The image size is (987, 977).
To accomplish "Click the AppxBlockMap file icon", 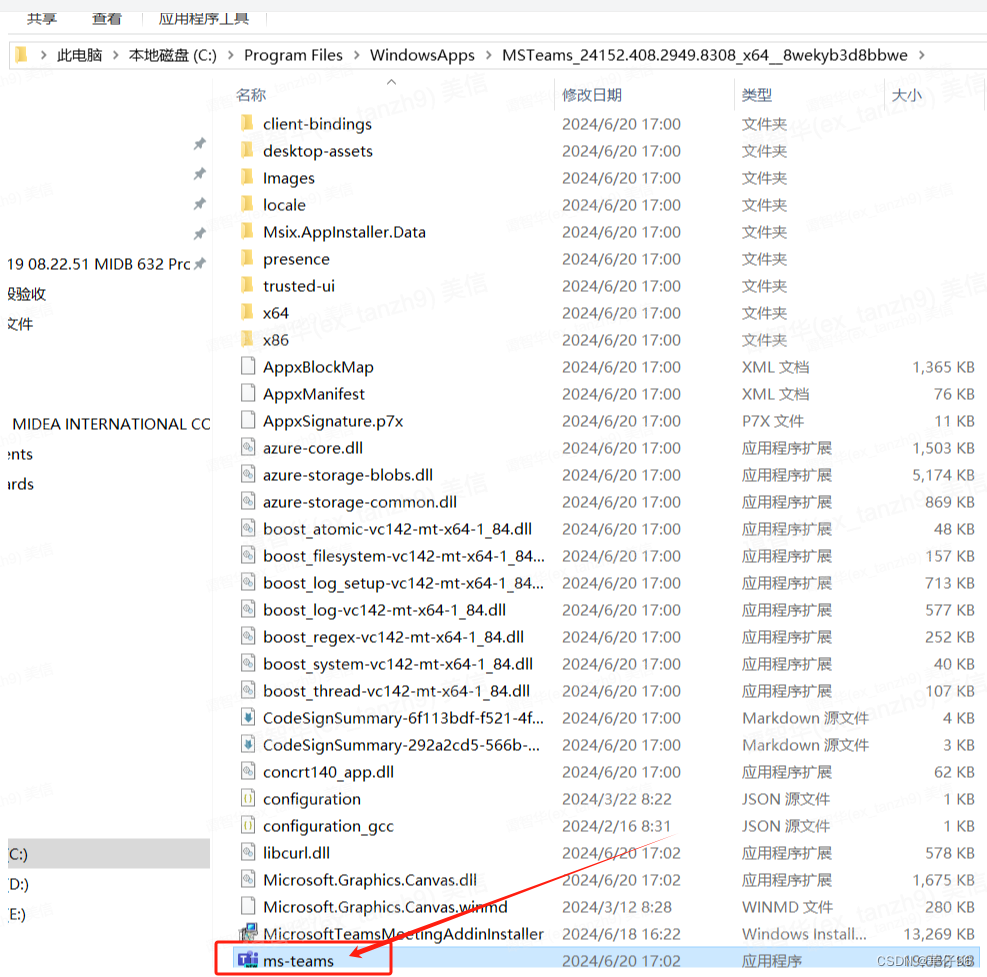I will coord(248,366).
